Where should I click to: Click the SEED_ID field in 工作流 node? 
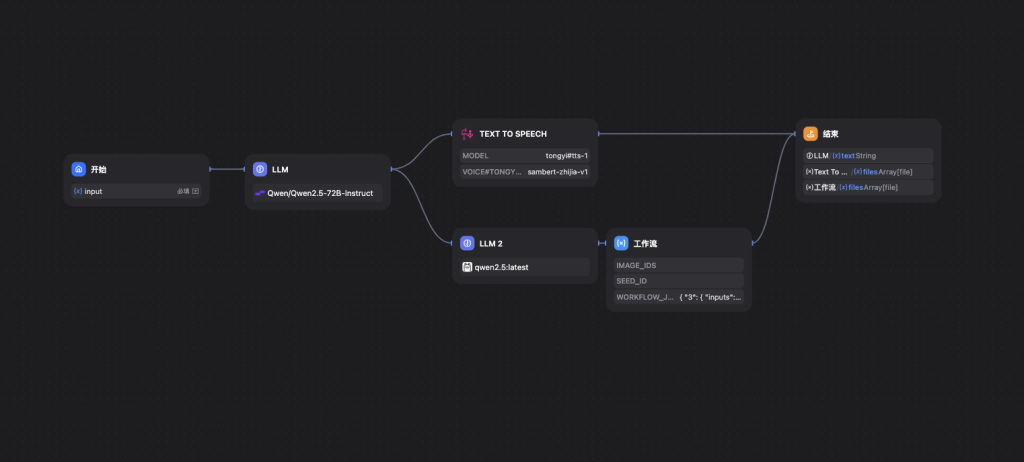click(x=679, y=281)
